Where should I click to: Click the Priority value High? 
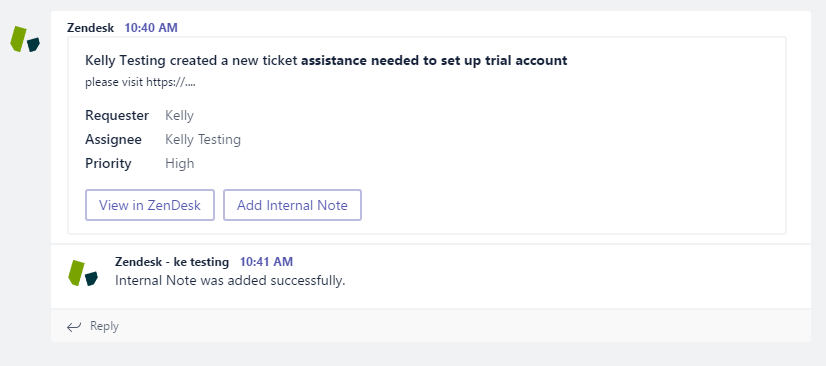click(180, 163)
